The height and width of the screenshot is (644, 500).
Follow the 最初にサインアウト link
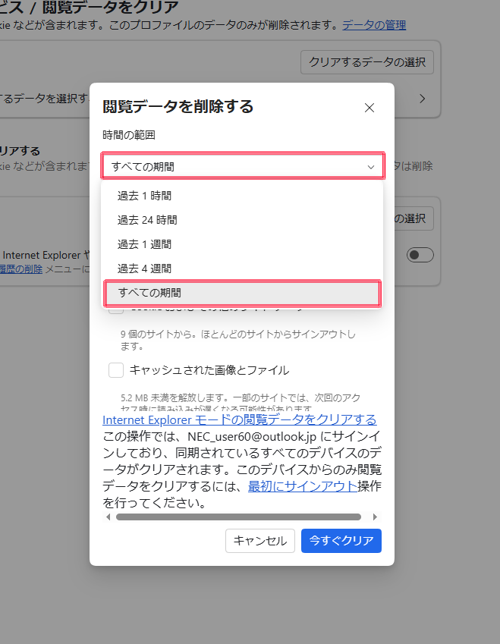303,486
